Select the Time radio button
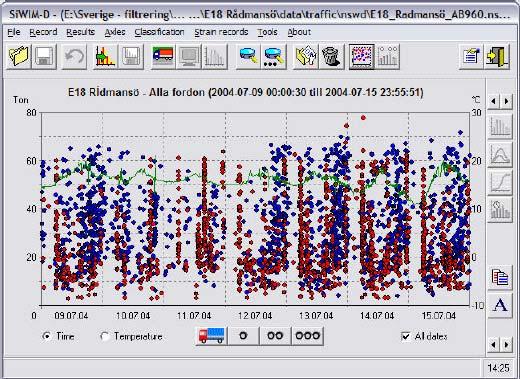 coord(47,336)
